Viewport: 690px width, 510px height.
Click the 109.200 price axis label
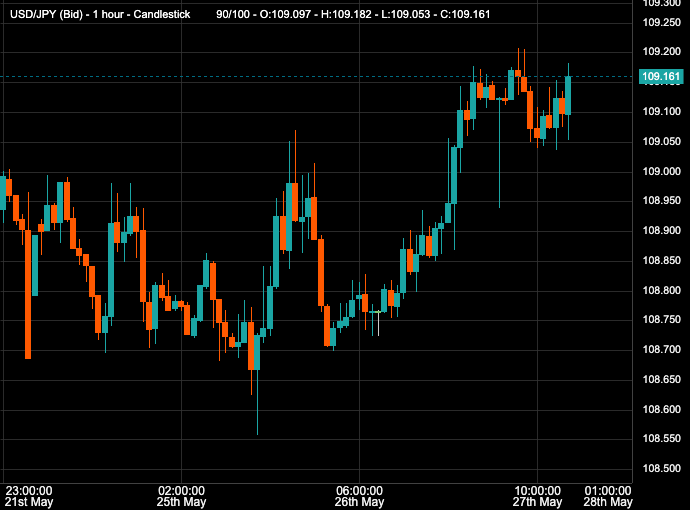661,51
